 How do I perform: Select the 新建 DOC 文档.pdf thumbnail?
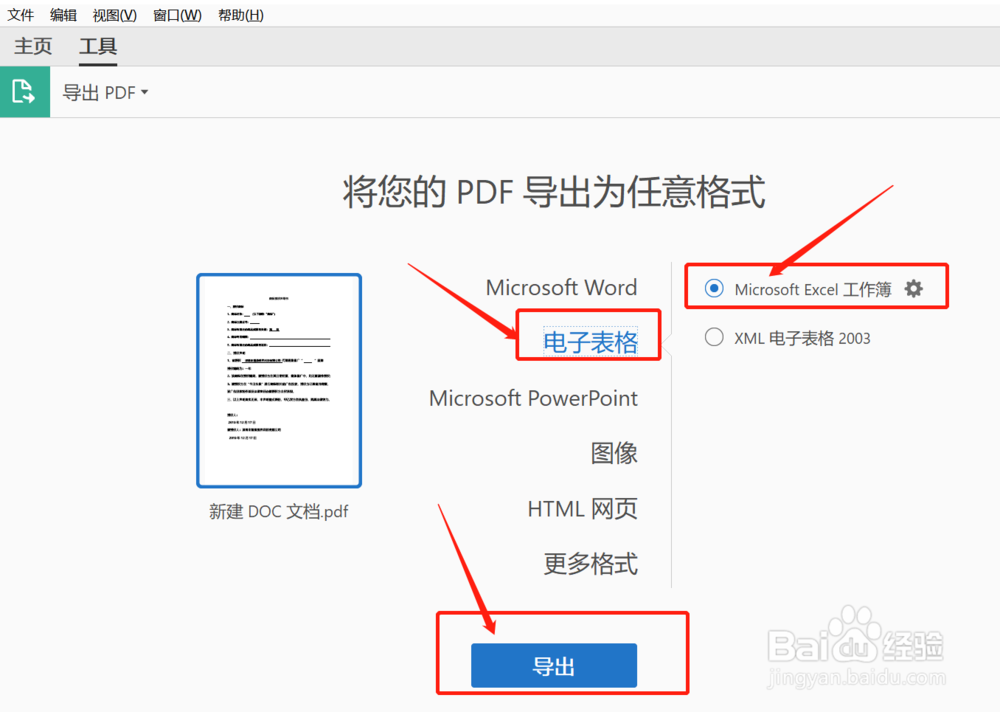279,380
